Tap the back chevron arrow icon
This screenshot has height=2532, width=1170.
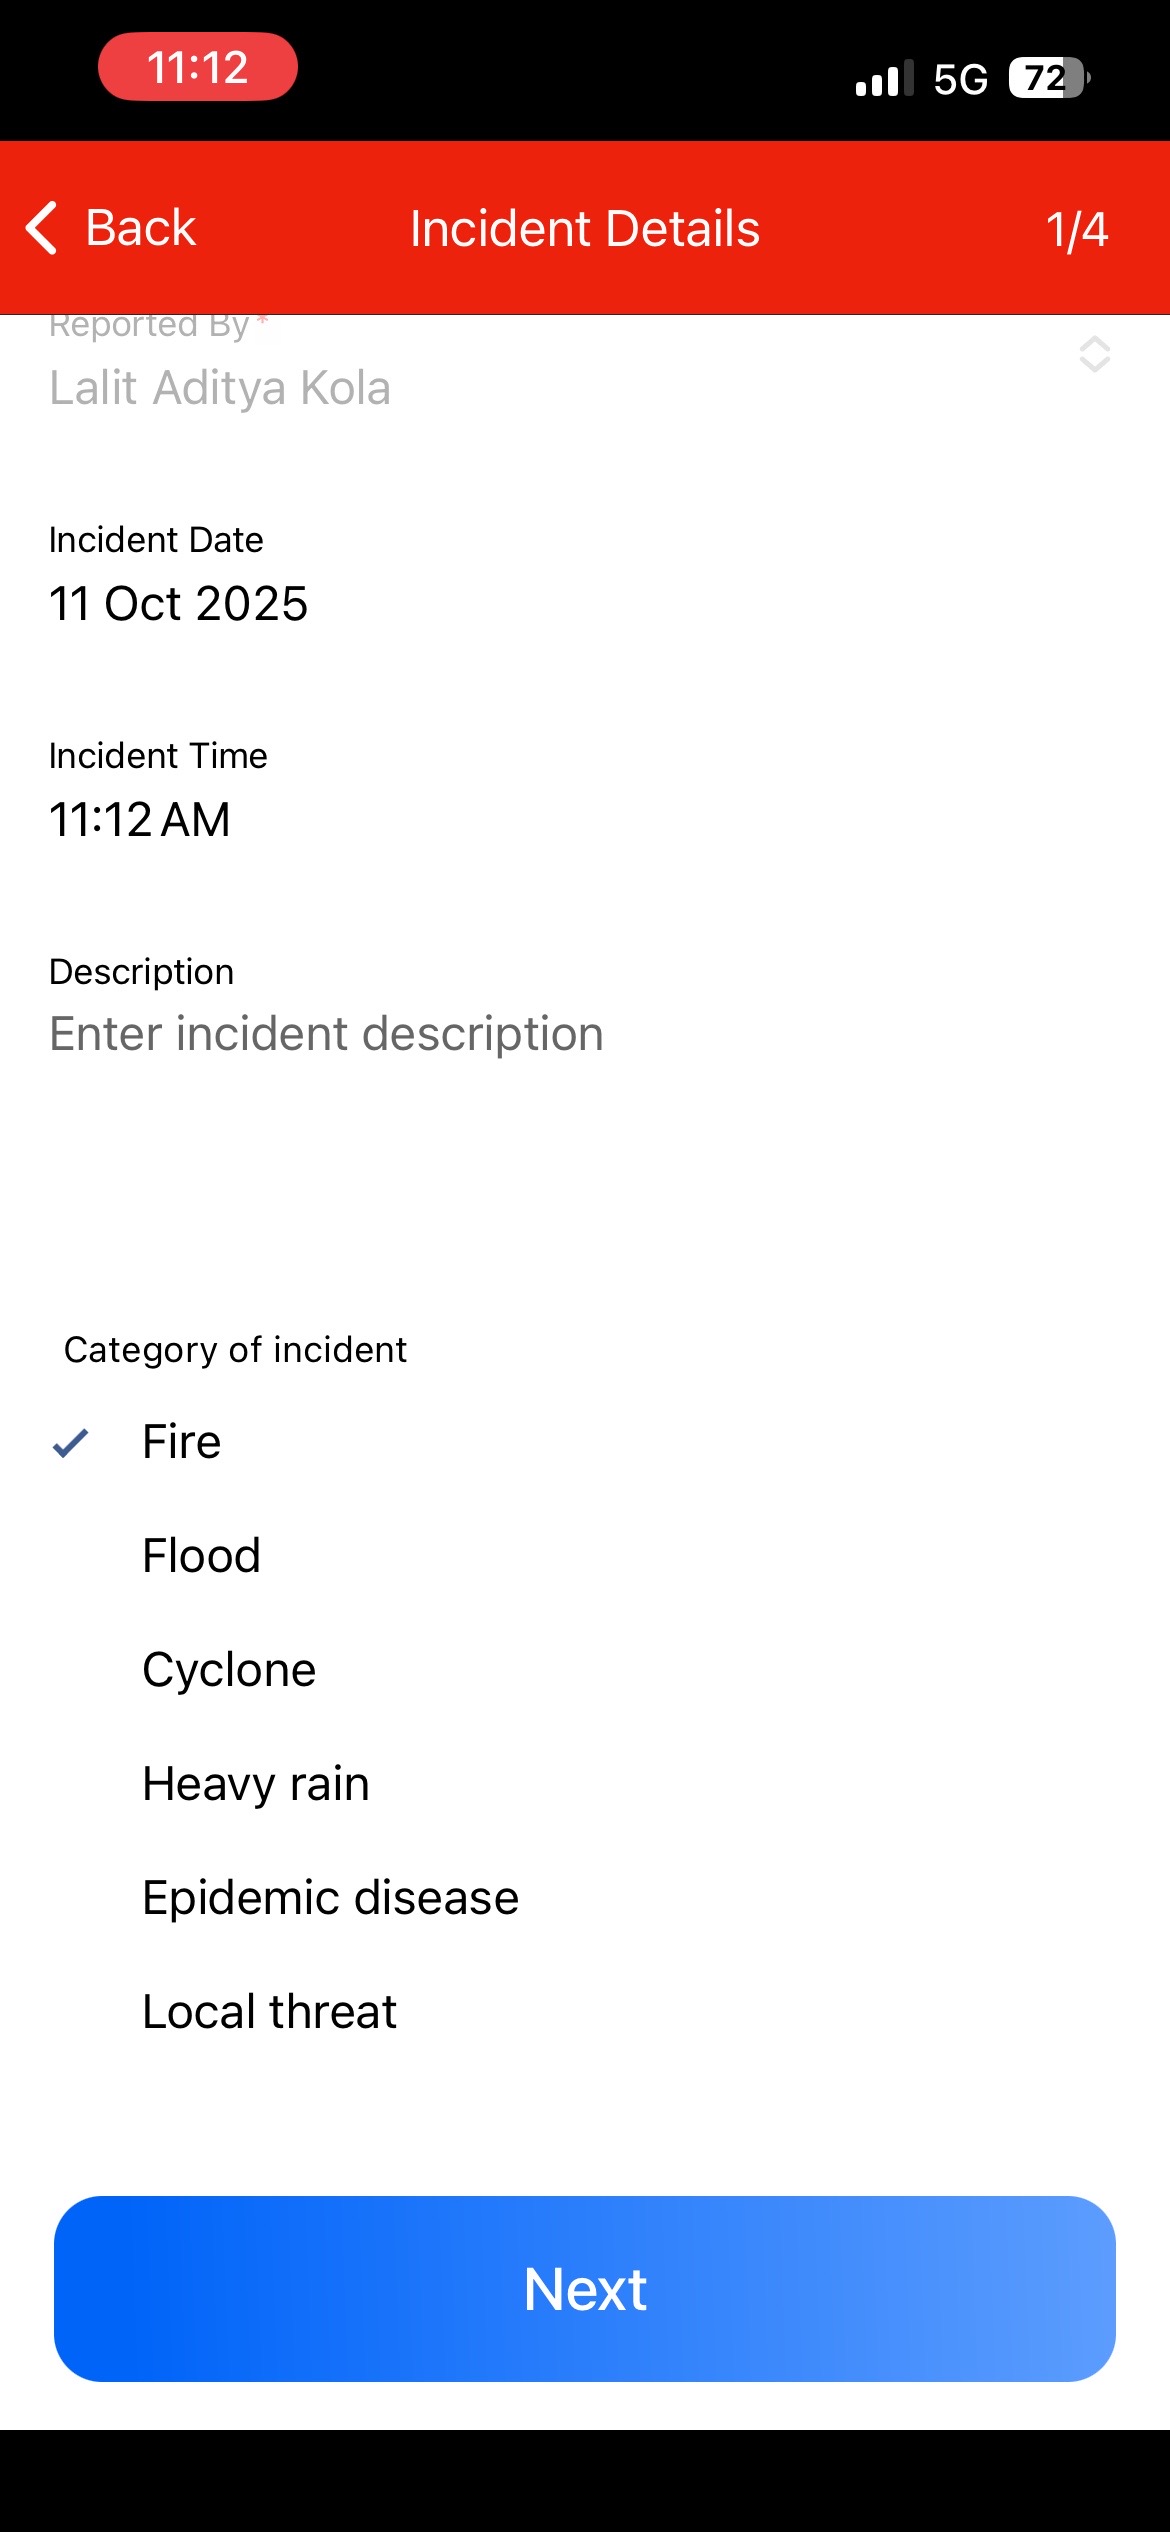coord(42,228)
